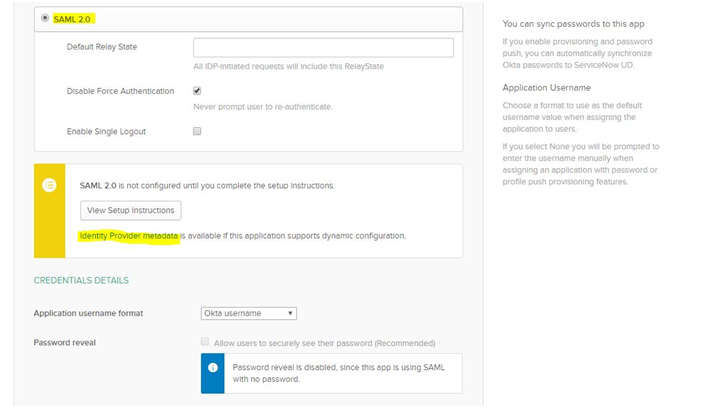Click View Setup Instructions button
The image size is (702, 408).
[x=131, y=210]
